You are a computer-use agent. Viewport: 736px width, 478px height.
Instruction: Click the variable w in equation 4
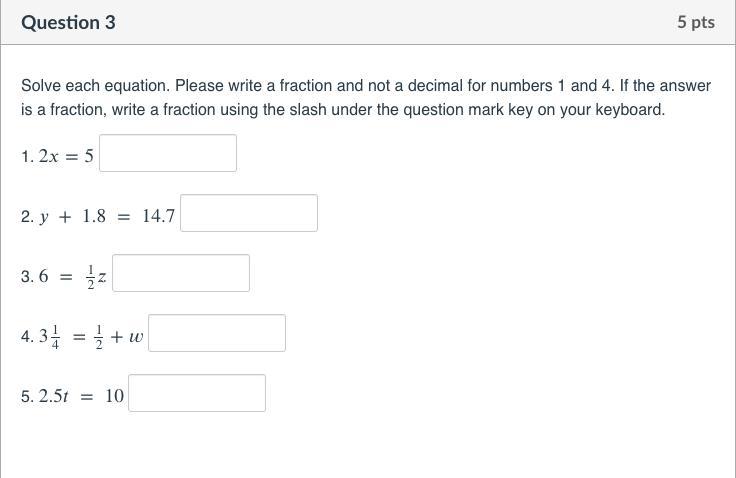pos(136,337)
